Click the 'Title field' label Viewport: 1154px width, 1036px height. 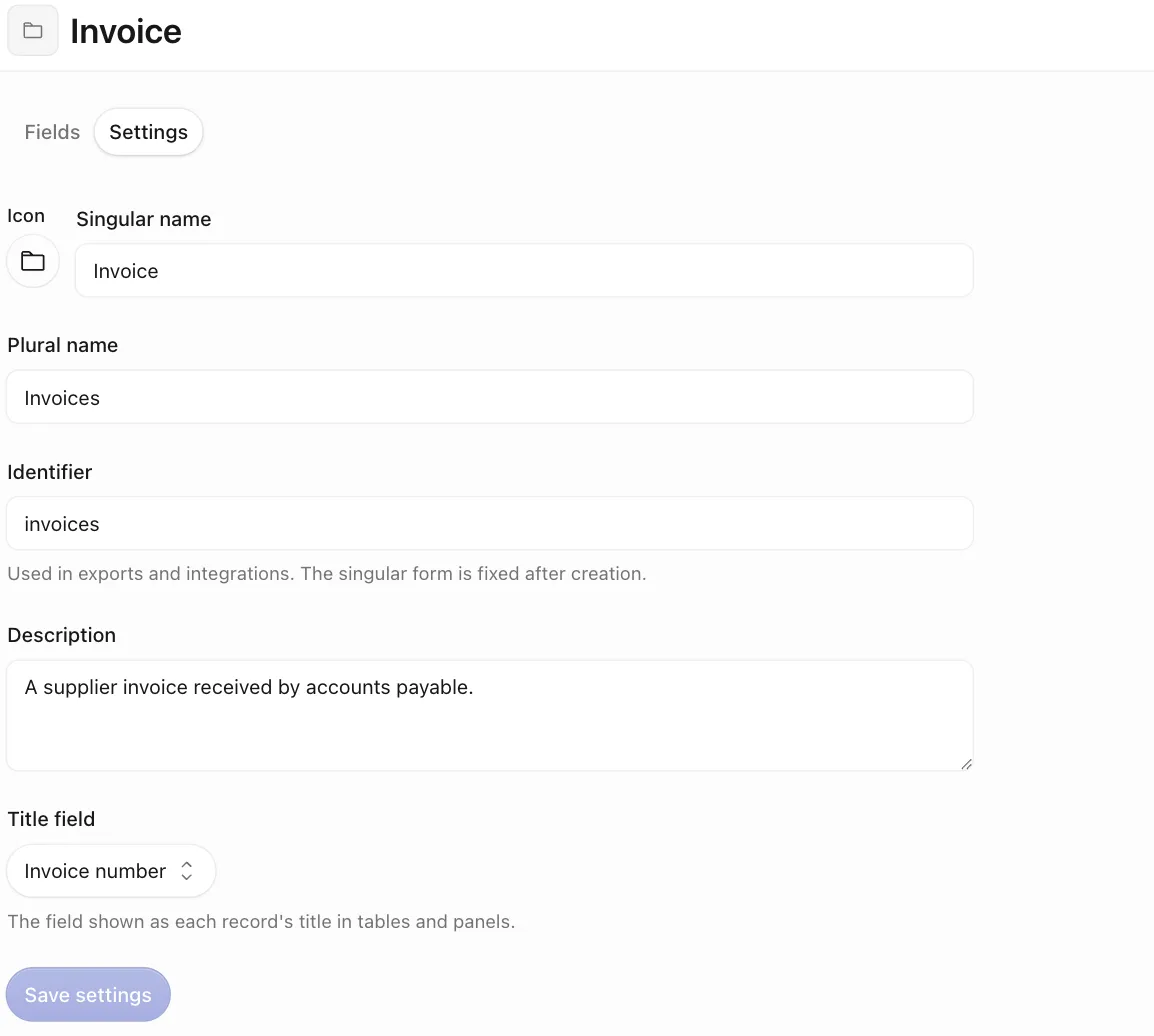(51, 819)
